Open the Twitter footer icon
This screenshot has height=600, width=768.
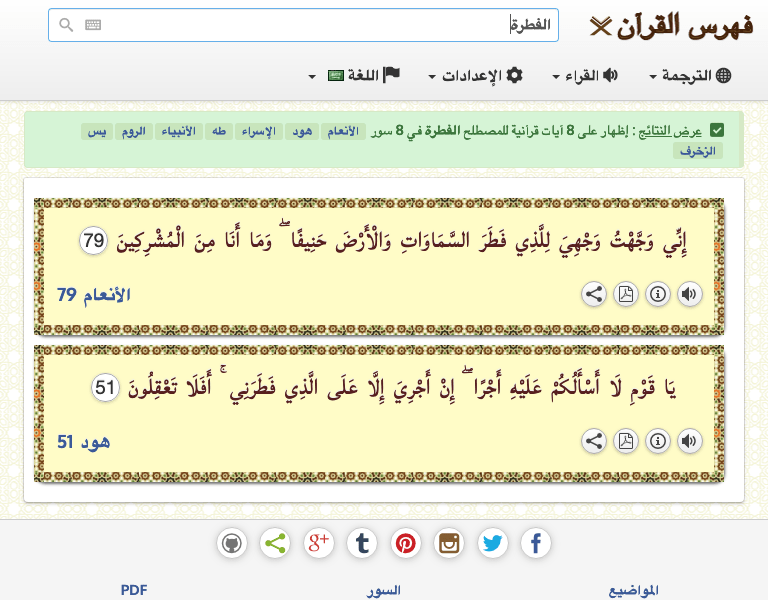[492, 543]
